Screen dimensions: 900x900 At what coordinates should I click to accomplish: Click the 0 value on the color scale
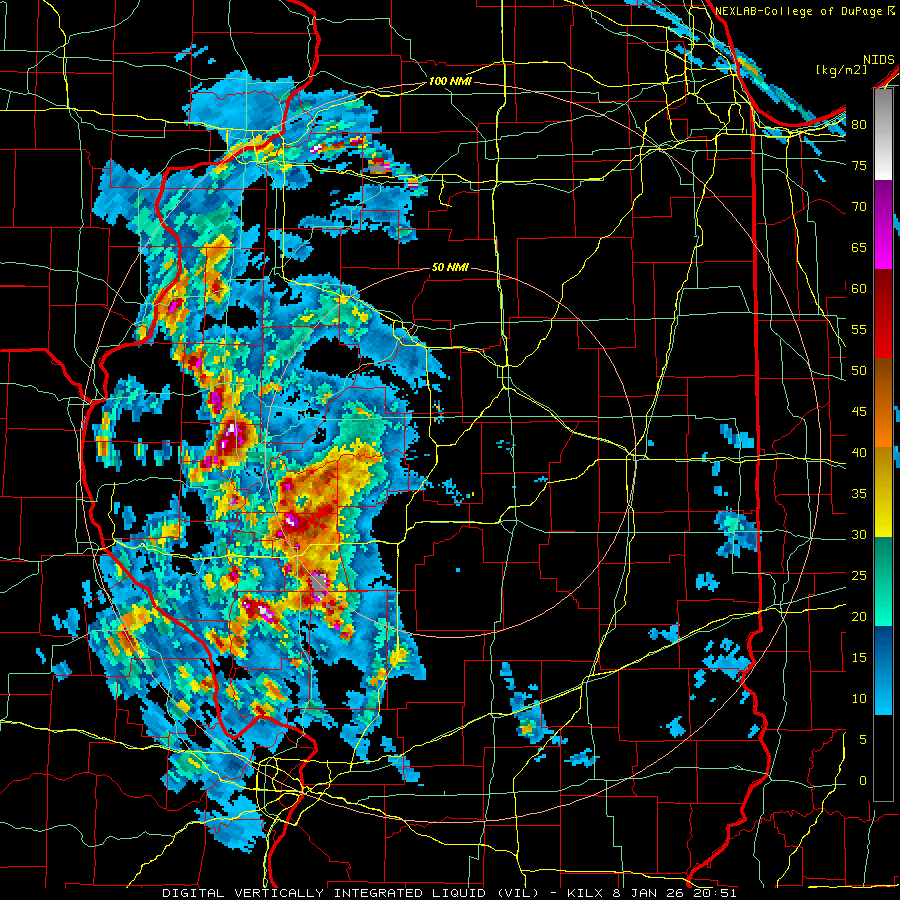[863, 781]
